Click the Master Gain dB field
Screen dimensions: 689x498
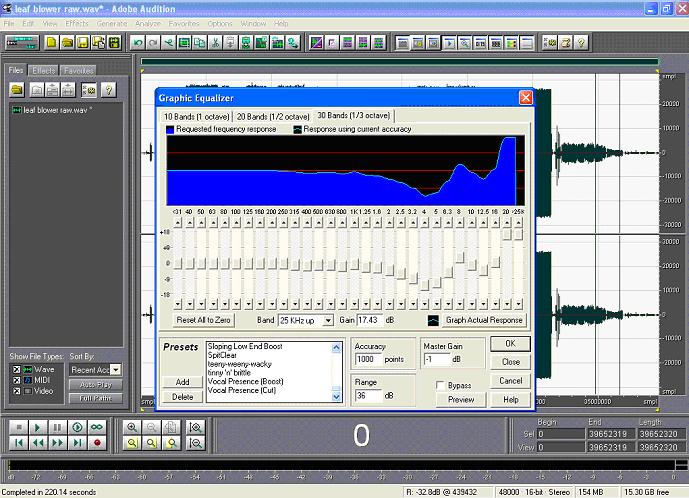coord(437,359)
